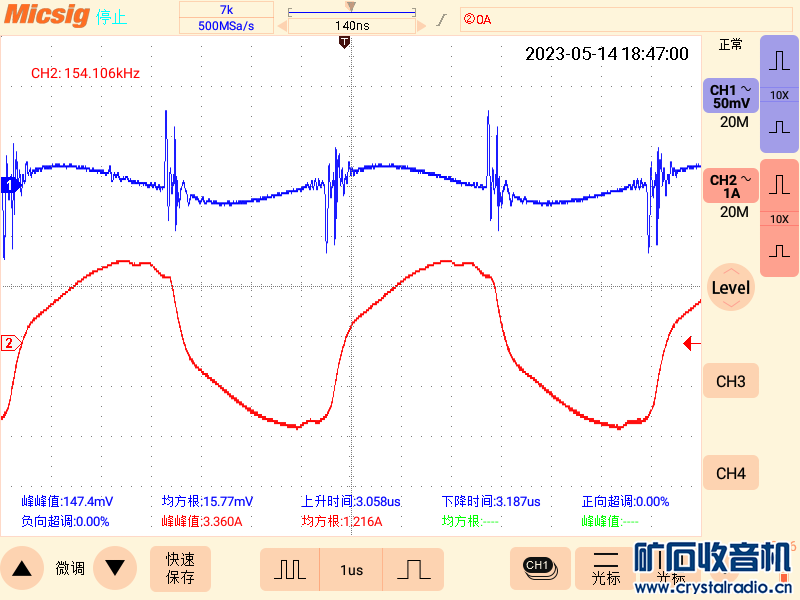
Task: Select the CH2 154.106kHz frequency readout
Action: pyautogui.click(x=85, y=73)
